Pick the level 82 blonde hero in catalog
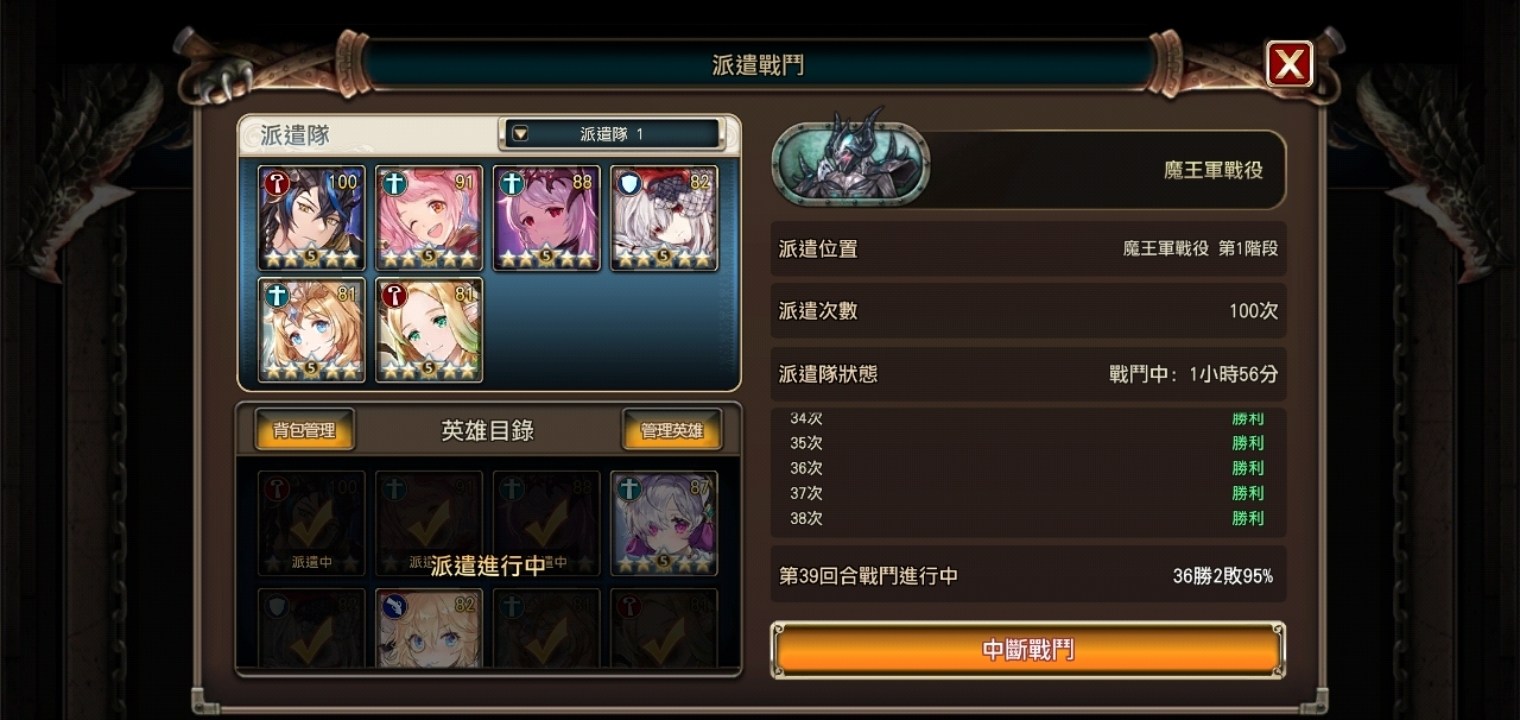 point(429,628)
